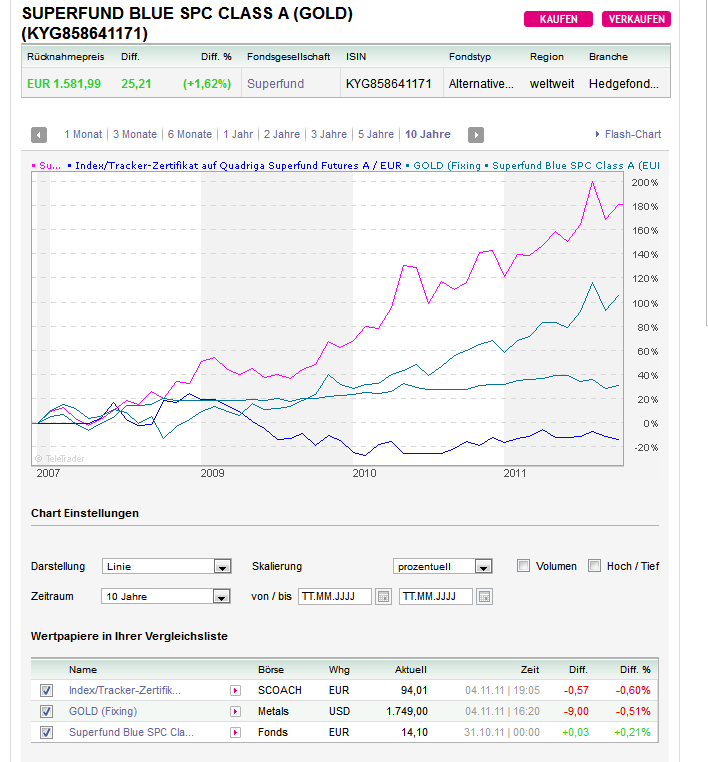708x762 pixels.
Task: Click arrow icon next to GOLD (Fixing)
Action: (x=235, y=711)
